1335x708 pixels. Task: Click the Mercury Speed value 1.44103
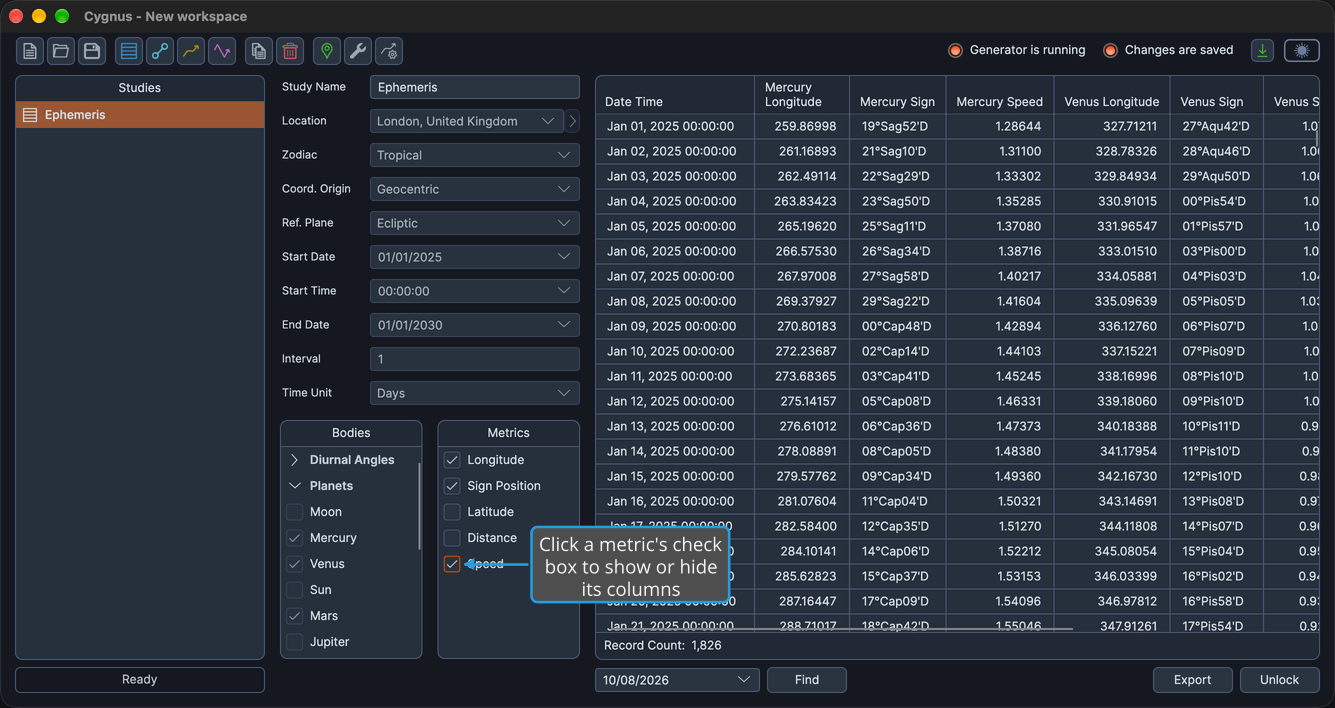[x=999, y=351]
